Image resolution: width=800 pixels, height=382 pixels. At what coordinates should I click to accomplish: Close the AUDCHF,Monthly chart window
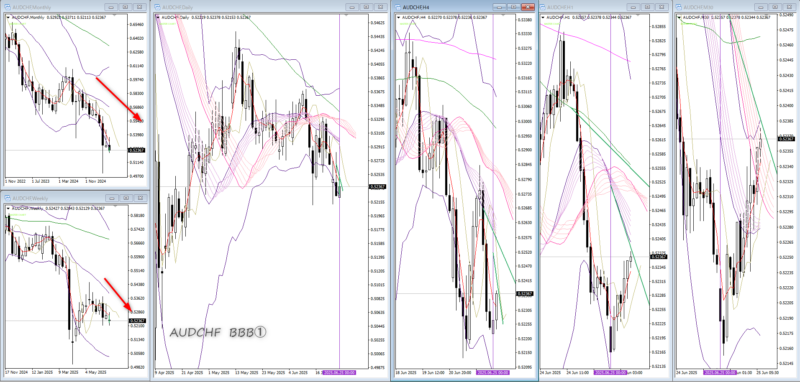click(139, 7)
